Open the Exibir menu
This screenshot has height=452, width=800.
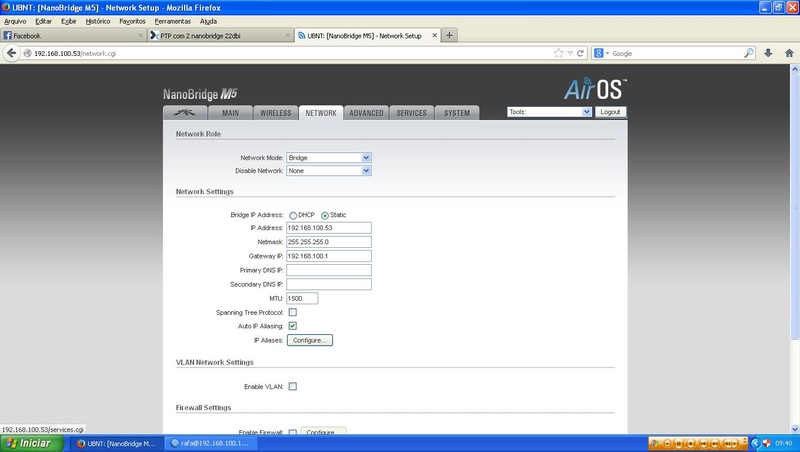[69, 21]
